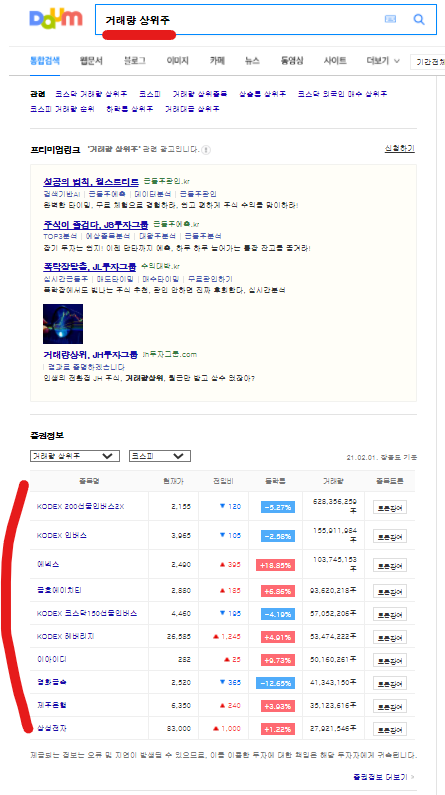The height and width of the screenshot is (795, 445).
Task: Switch to the 이미지 tab
Action: pos(178,61)
